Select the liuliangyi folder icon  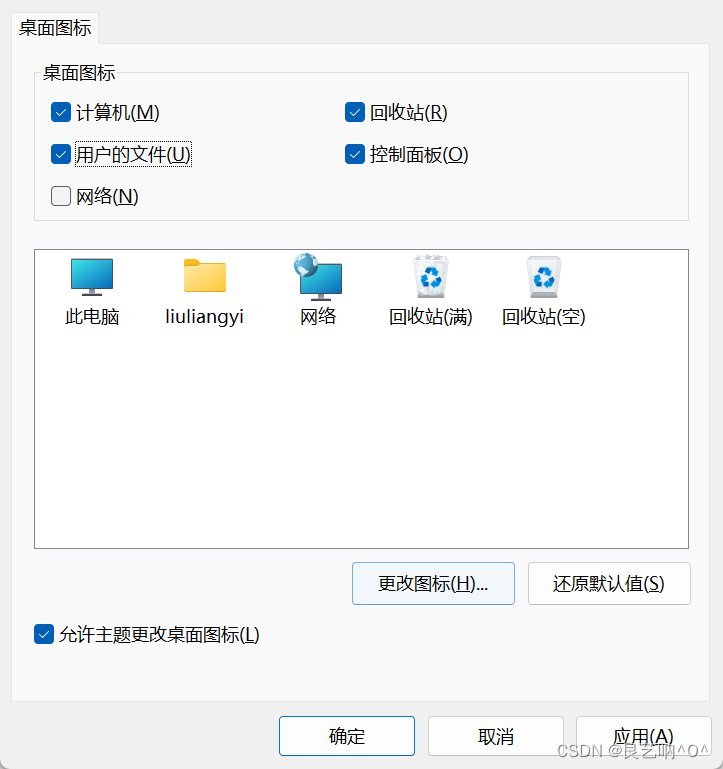click(x=205, y=276)
